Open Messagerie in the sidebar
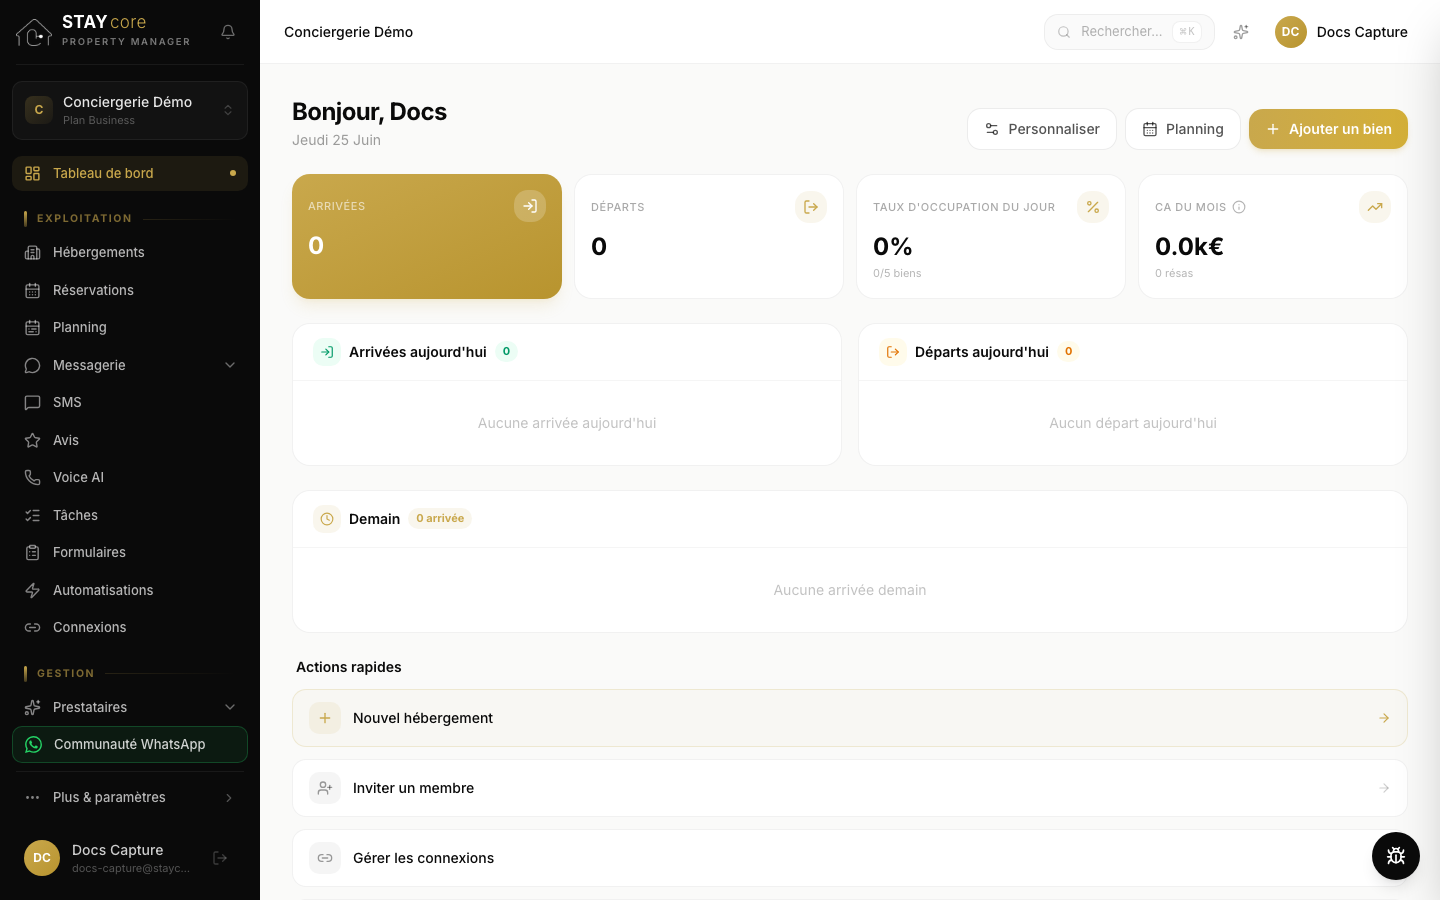1440x900 pixels. point(130,365)
